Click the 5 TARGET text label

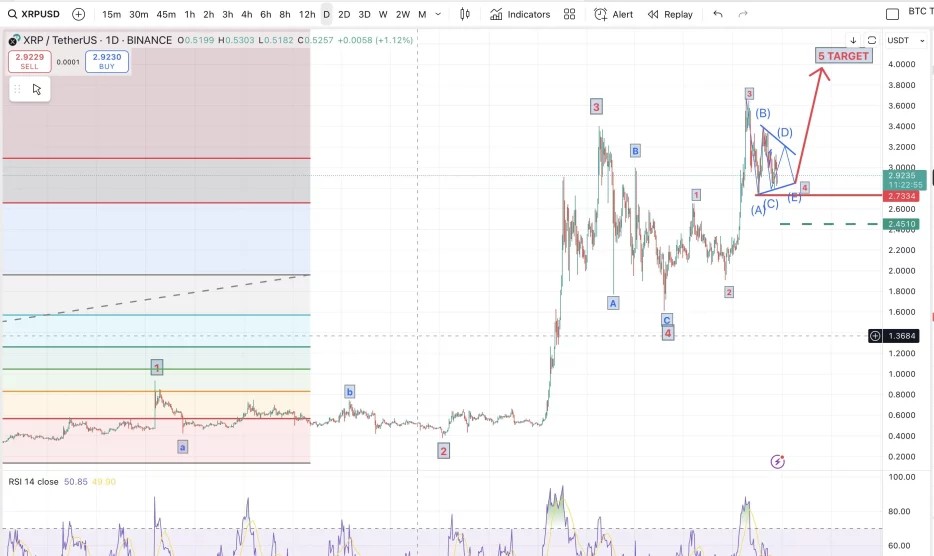click(x=844, y=56)
